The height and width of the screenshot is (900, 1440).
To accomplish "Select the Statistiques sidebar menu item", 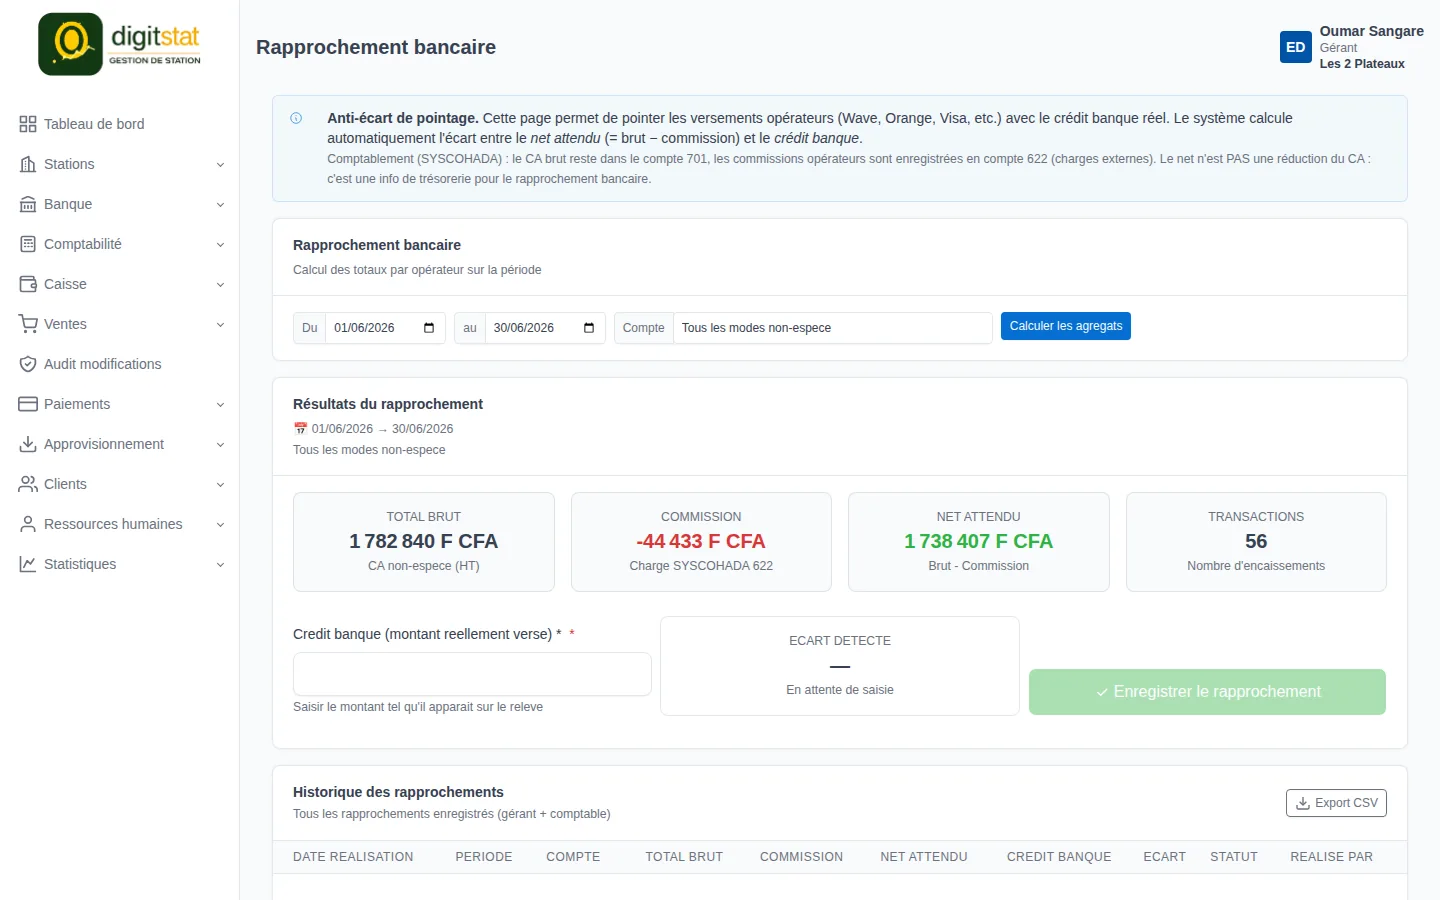I will coord(120,564).
